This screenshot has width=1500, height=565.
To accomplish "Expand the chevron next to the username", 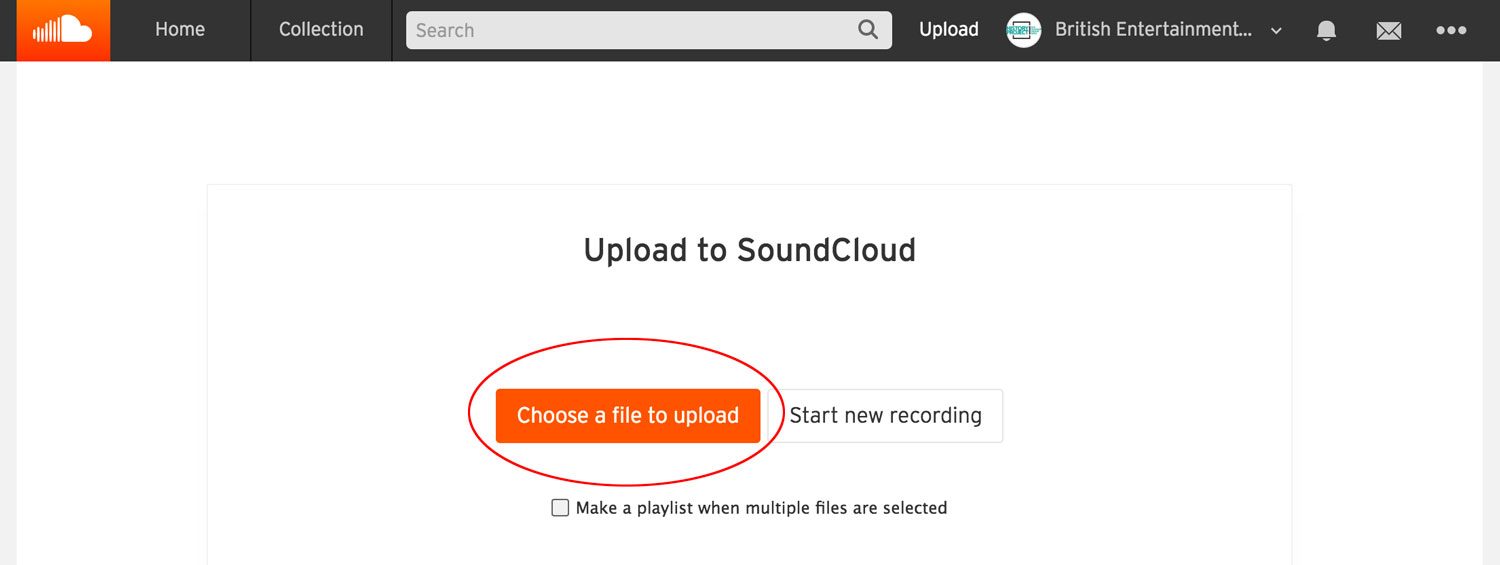I will 1276,31.
